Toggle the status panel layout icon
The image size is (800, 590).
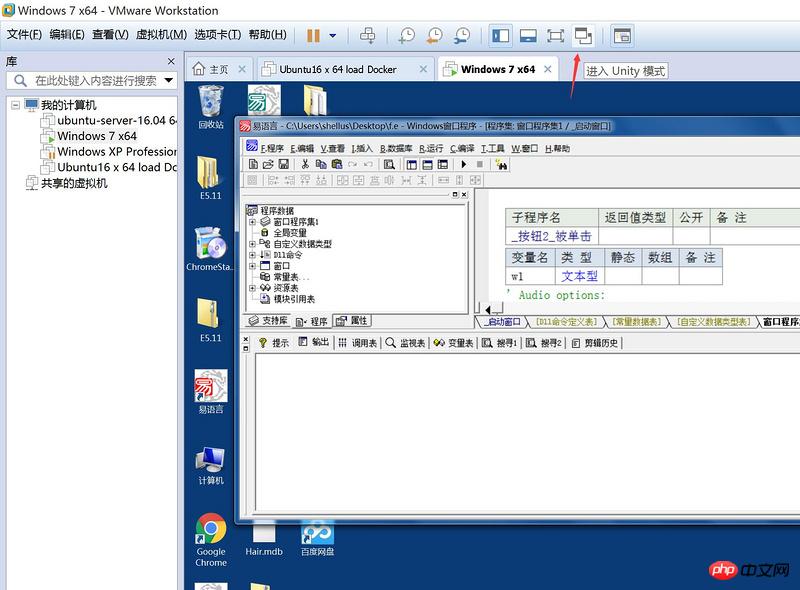click(428, 164)
